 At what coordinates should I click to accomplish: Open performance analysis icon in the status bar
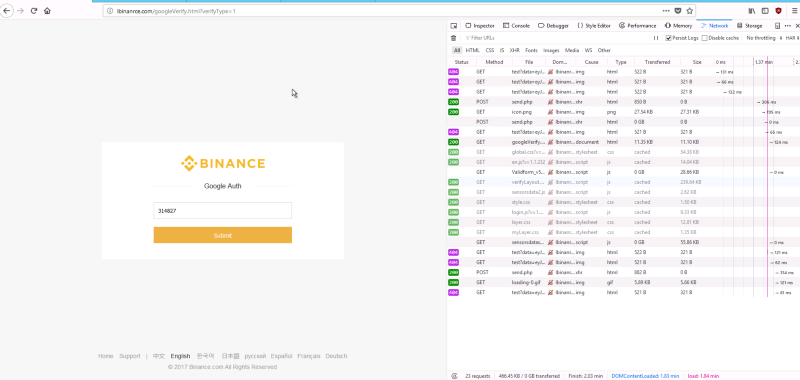pyautogui.click(x=454, y=376)
